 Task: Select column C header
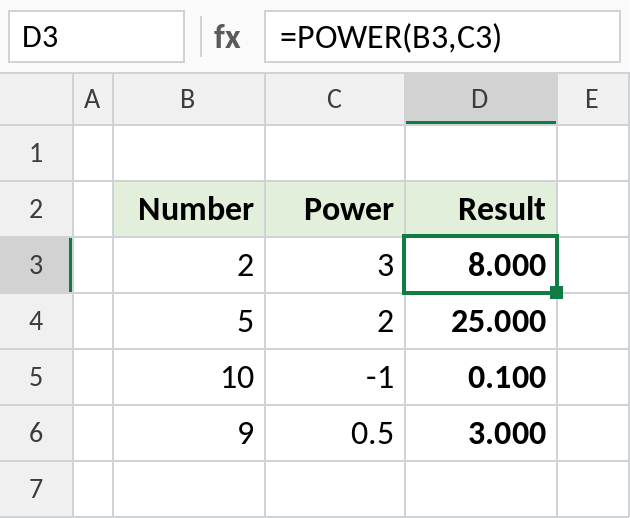tap(335, 99)
